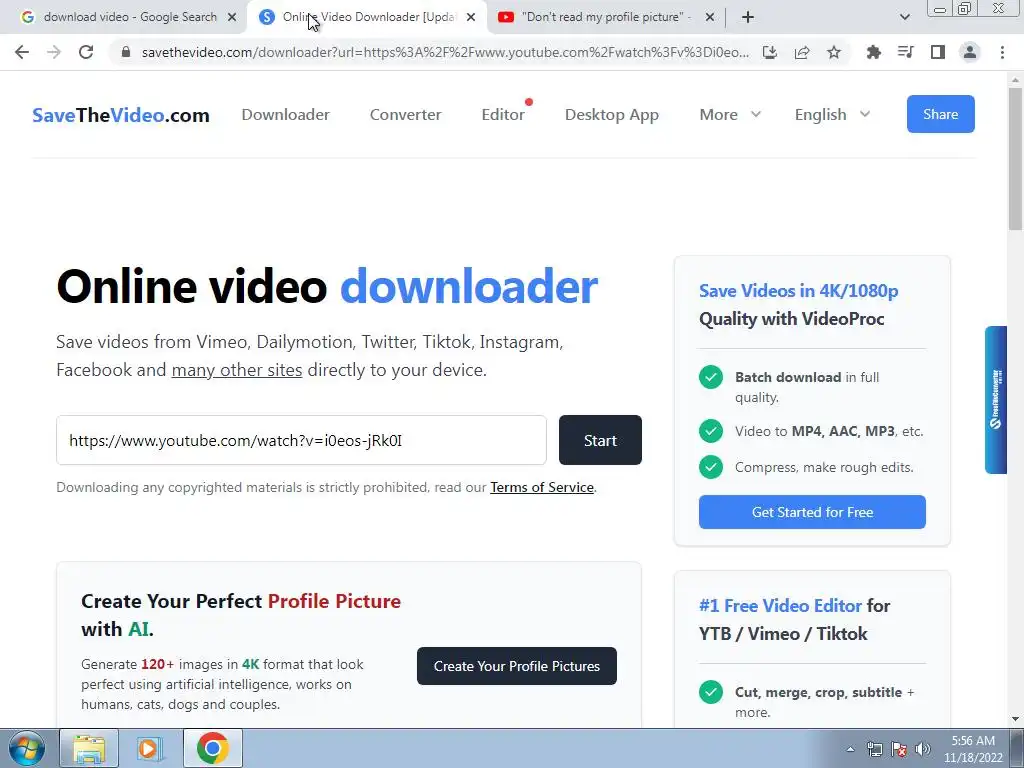Screen dimensions: 1024x768
Task: Click the Video to MP4 checkmark icon
Action: coord(711,431)
